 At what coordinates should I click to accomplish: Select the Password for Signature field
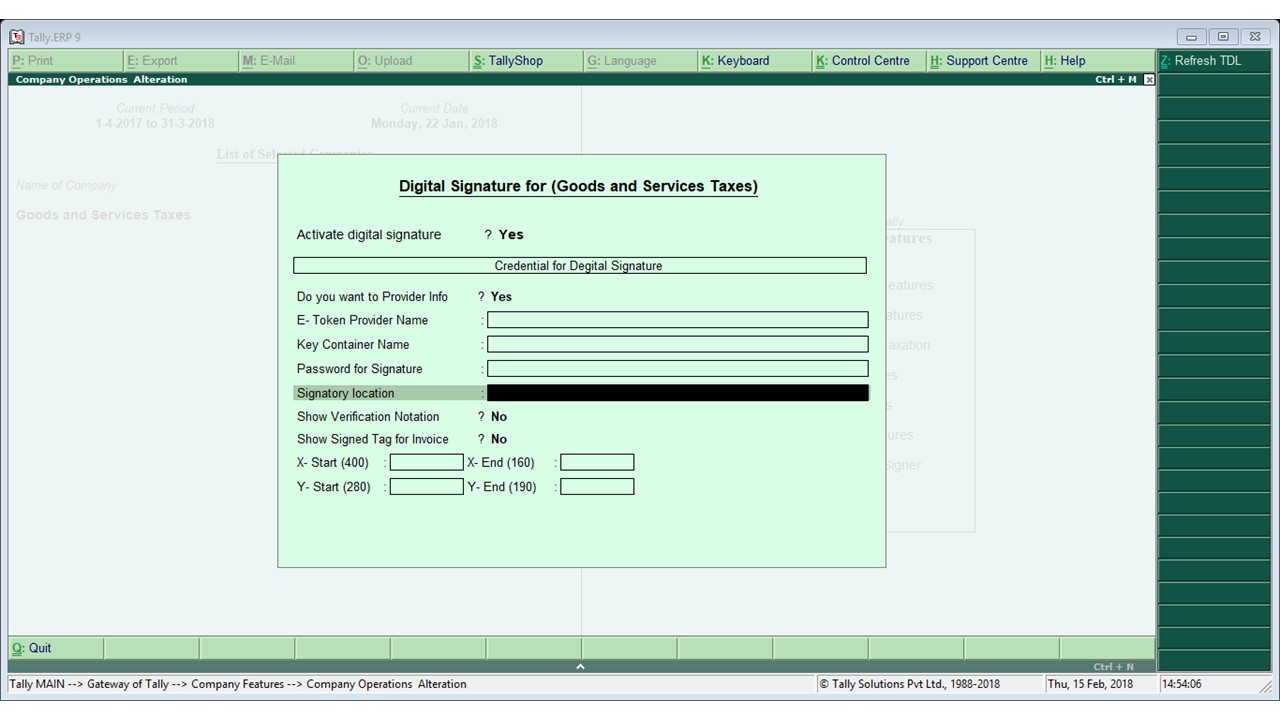click(677, 368)
